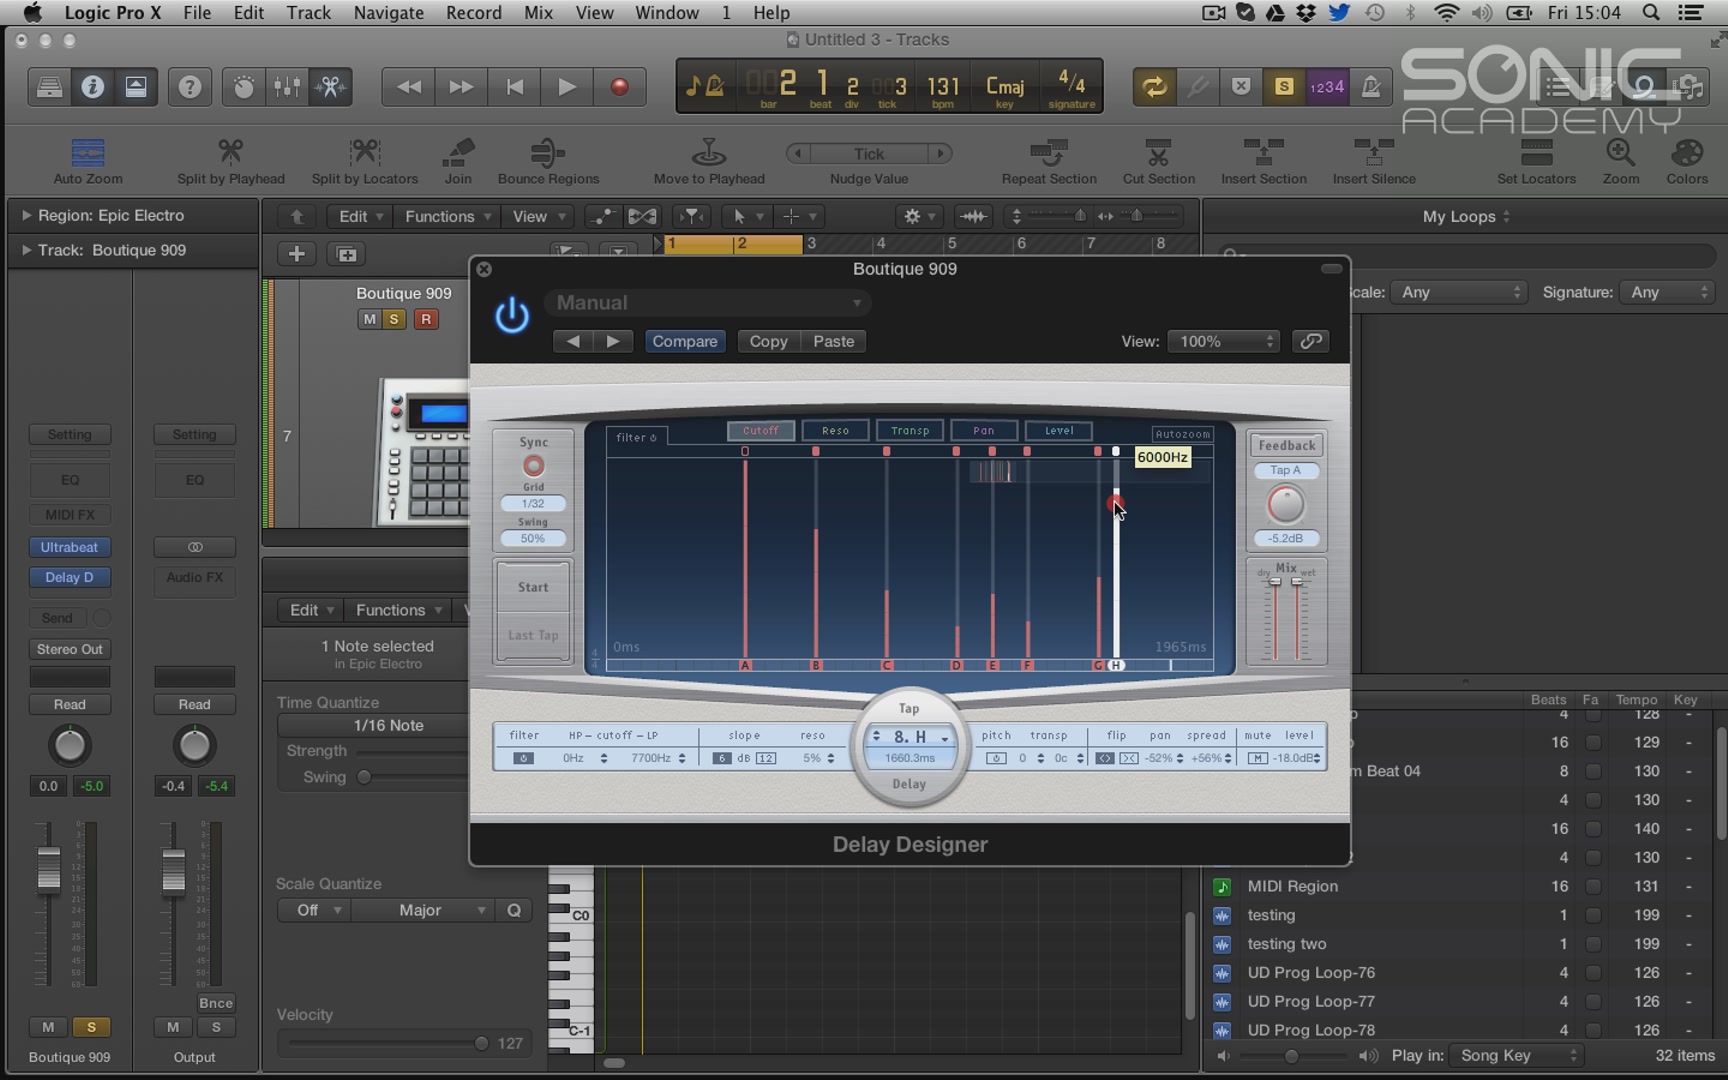Viewport: 1728px width, 1080px height.
Task: Show the Mixer sliders button
Action: 287,87
